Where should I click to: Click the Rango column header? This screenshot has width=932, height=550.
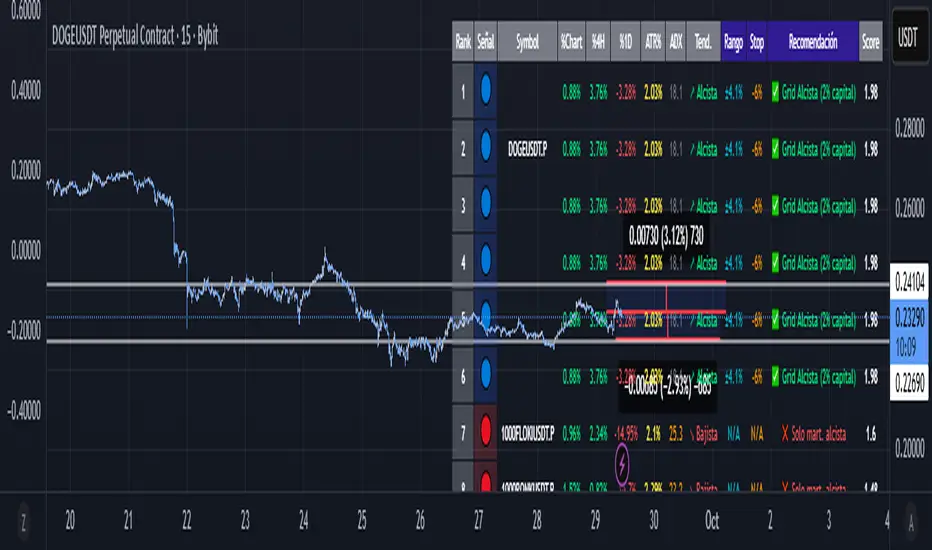click(x=732, y=41)
